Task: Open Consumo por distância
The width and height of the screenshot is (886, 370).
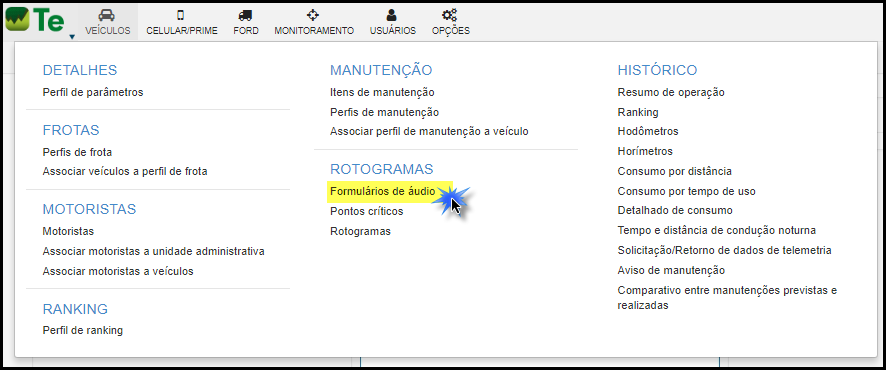Action: point(674,171)
